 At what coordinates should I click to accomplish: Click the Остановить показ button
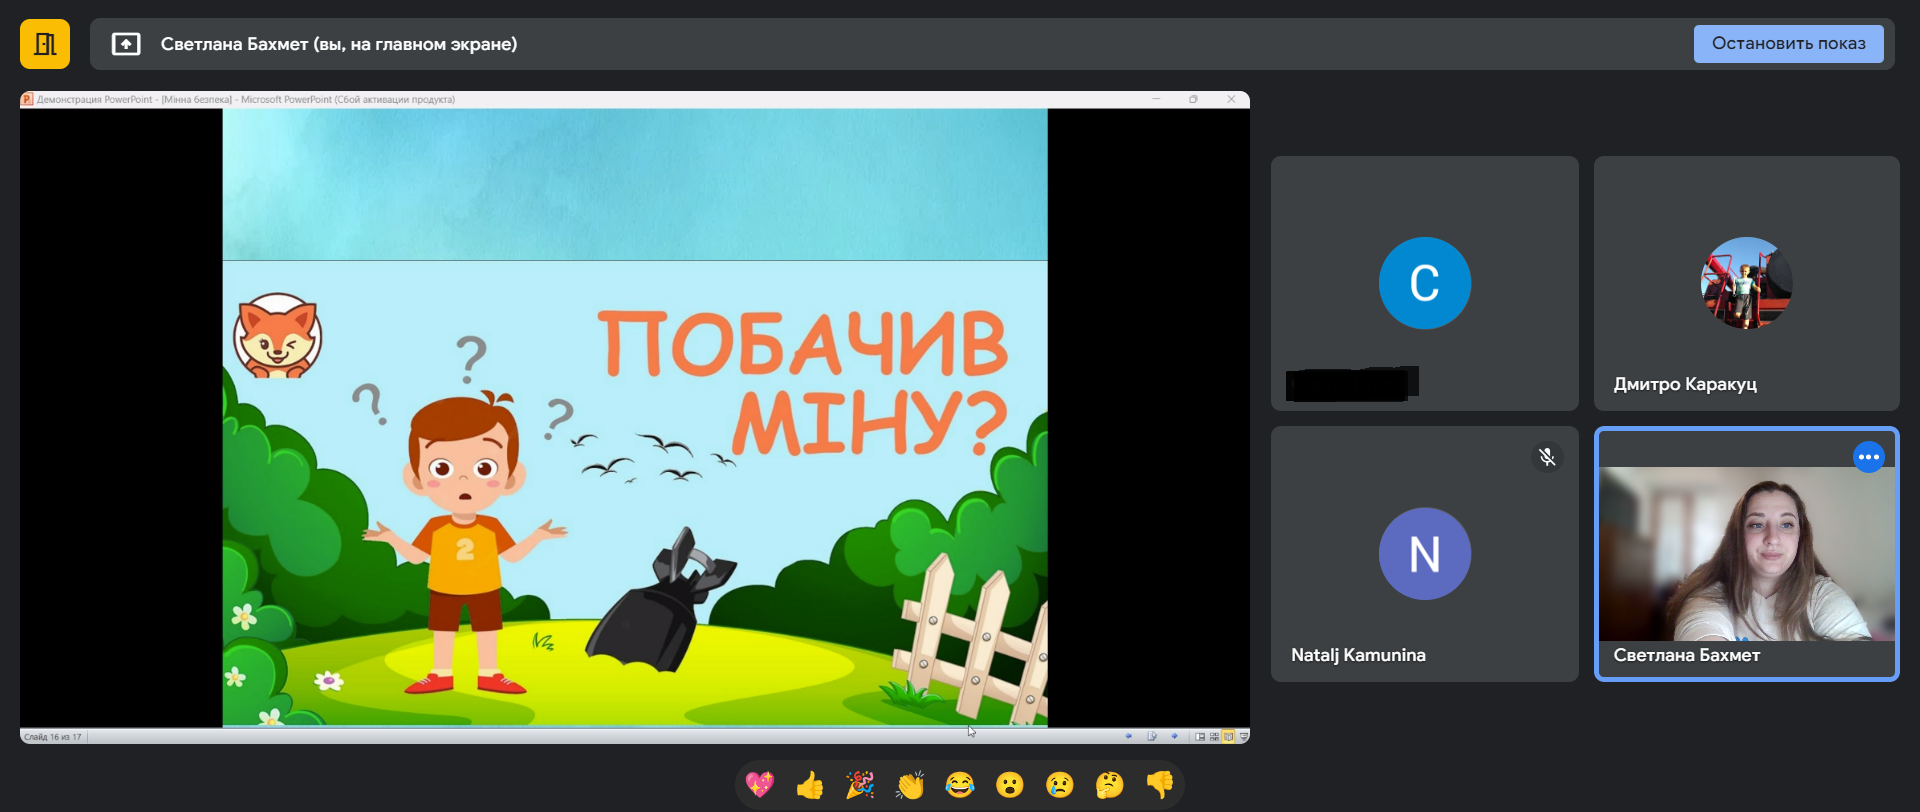(x=1788, y=44)
